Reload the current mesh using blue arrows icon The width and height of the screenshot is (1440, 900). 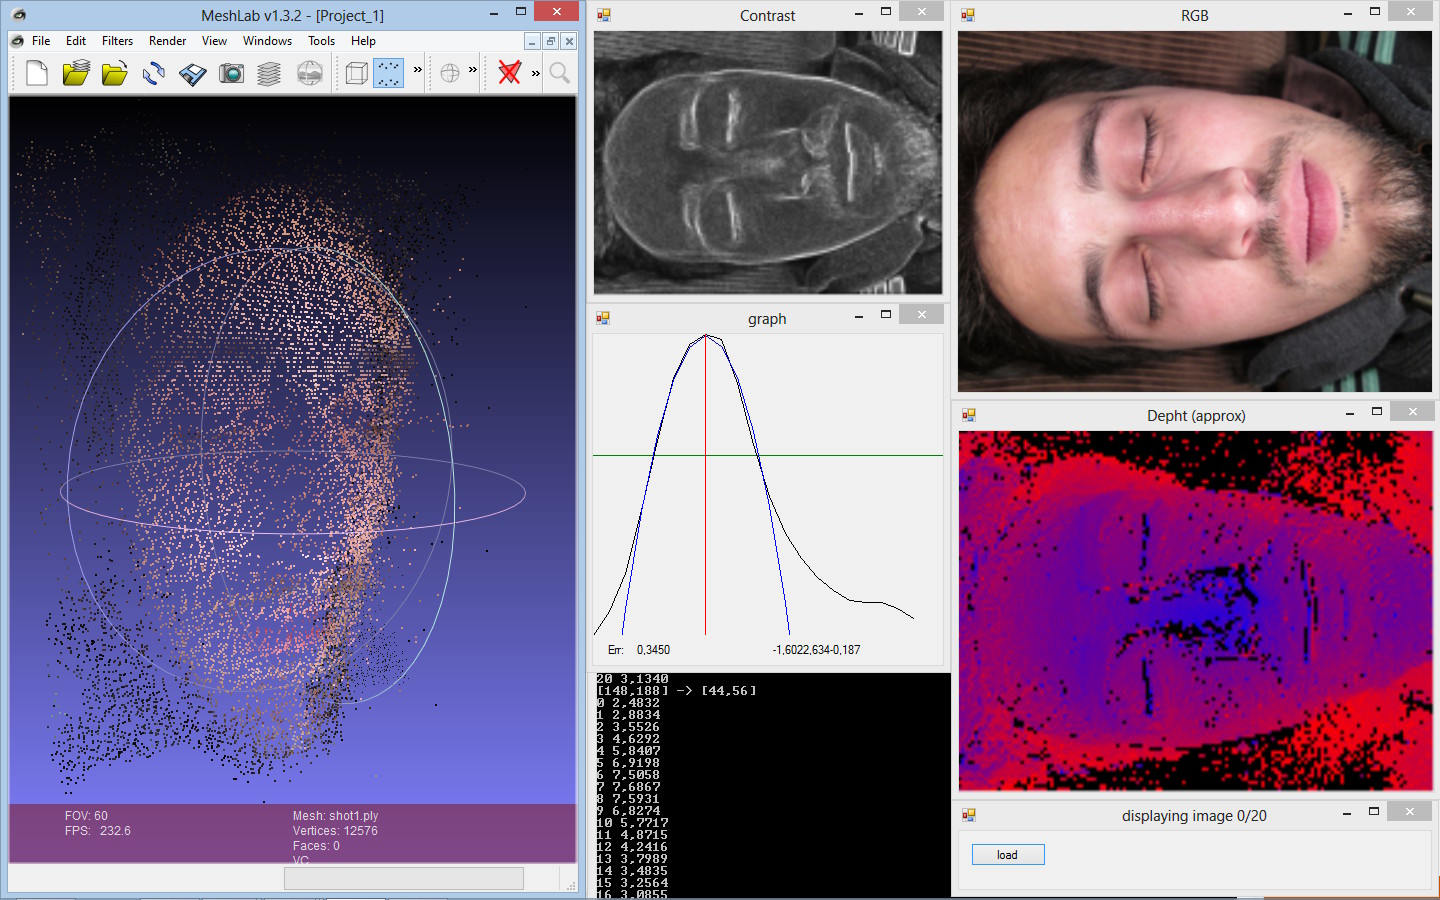153,72
